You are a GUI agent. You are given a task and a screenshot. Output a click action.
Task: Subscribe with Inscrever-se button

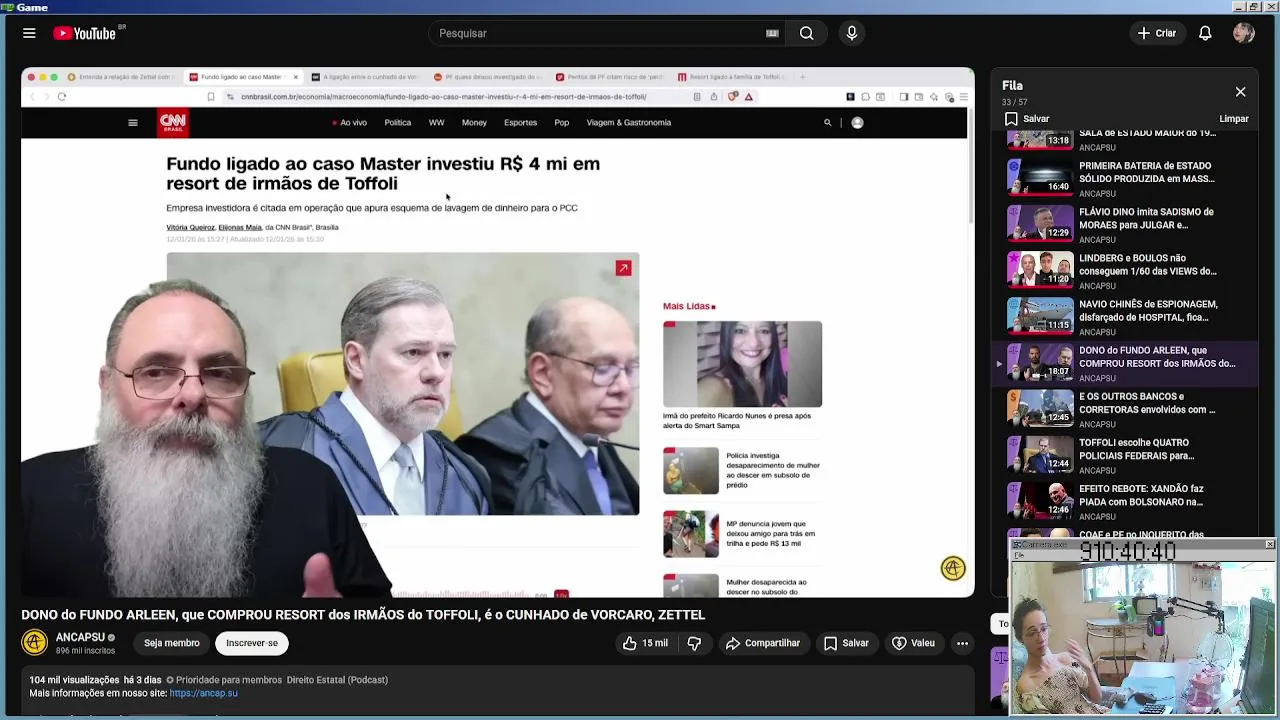[252, 643]
